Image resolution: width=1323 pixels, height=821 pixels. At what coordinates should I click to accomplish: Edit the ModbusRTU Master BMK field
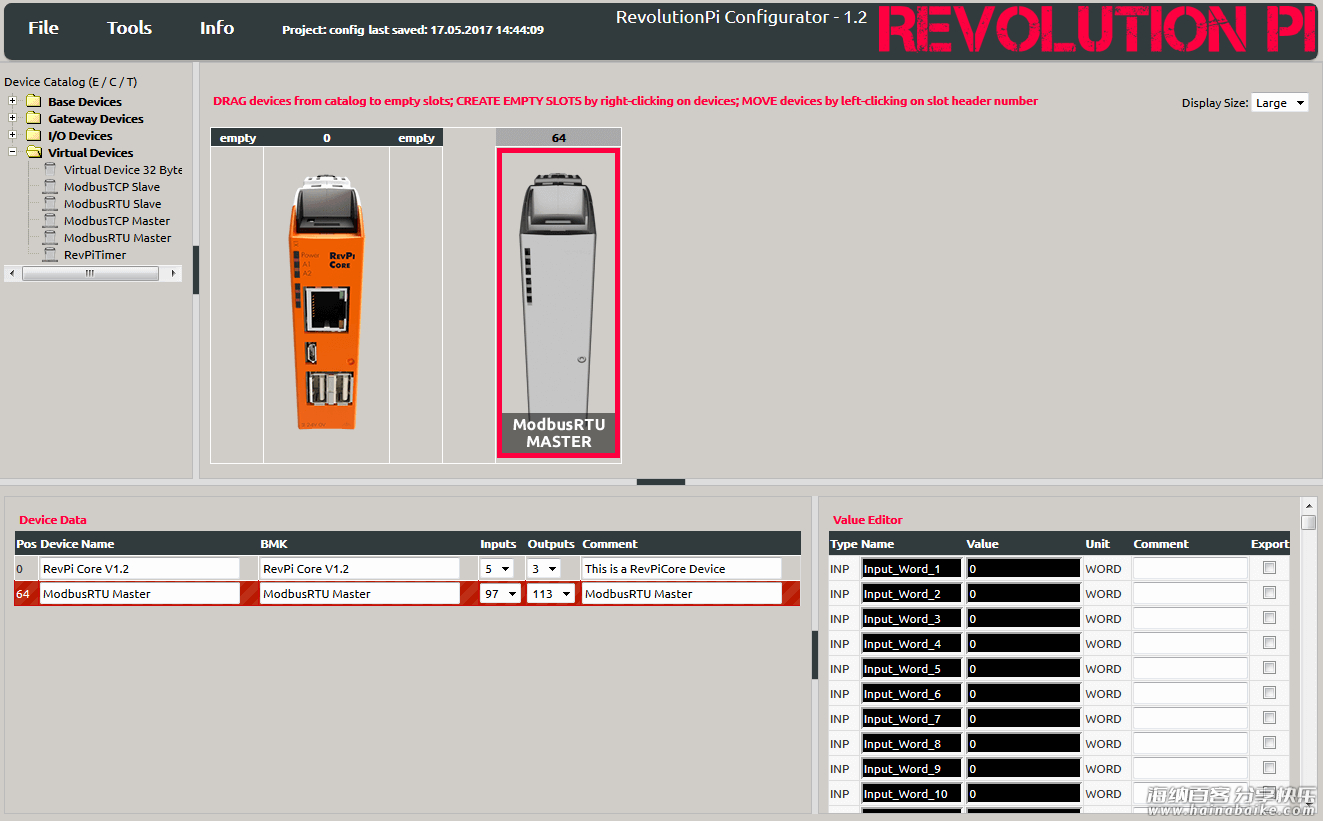click(360, 593)
